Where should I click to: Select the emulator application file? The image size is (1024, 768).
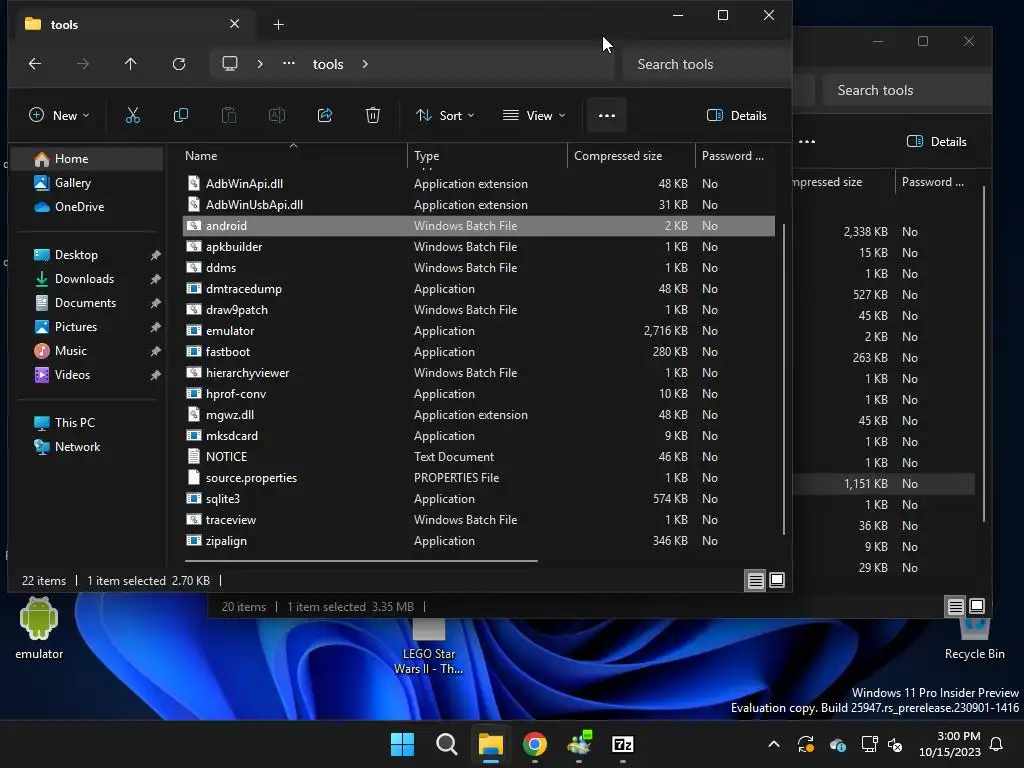479,330
